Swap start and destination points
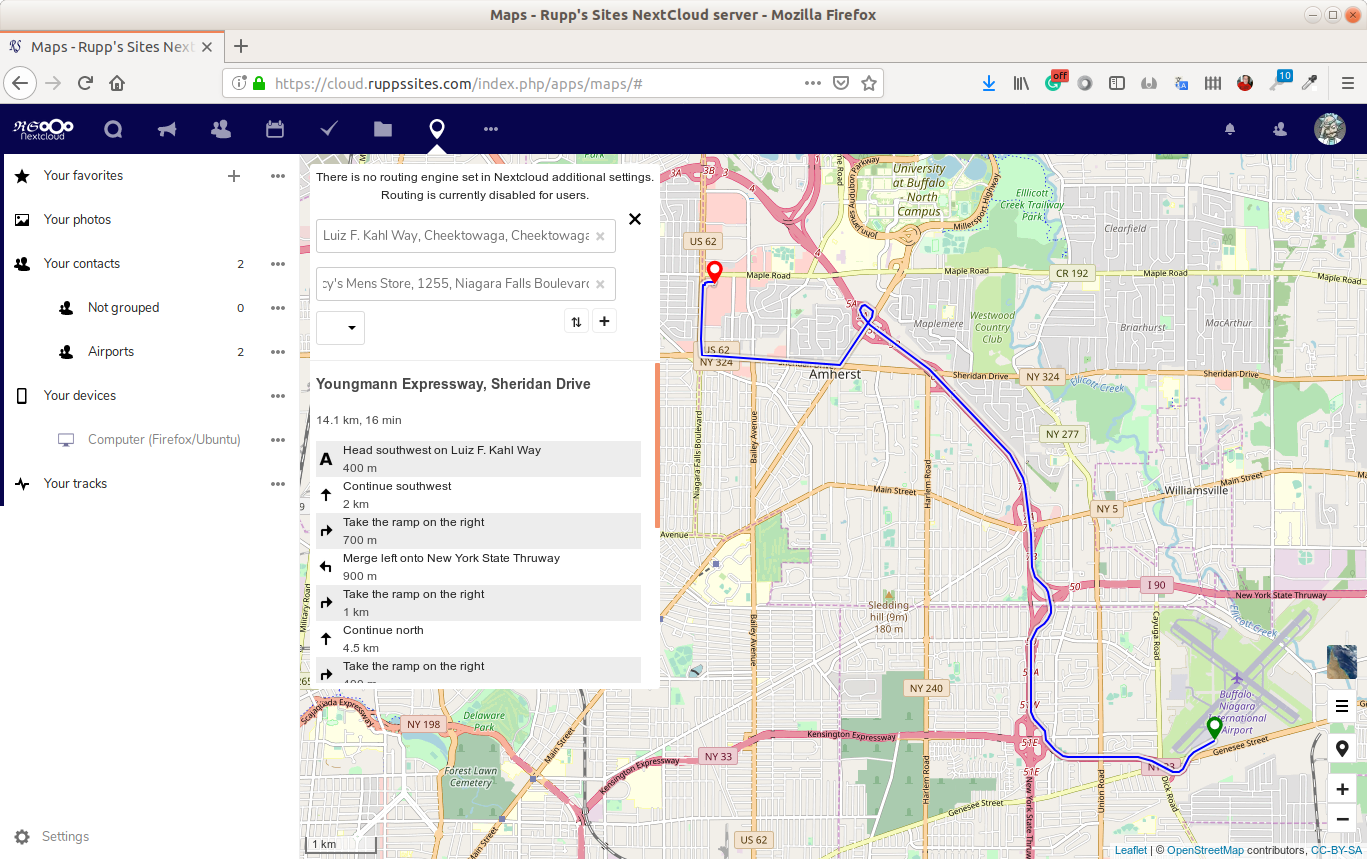This screenshot has height=859, width=1367. click(x=576, y=321)
